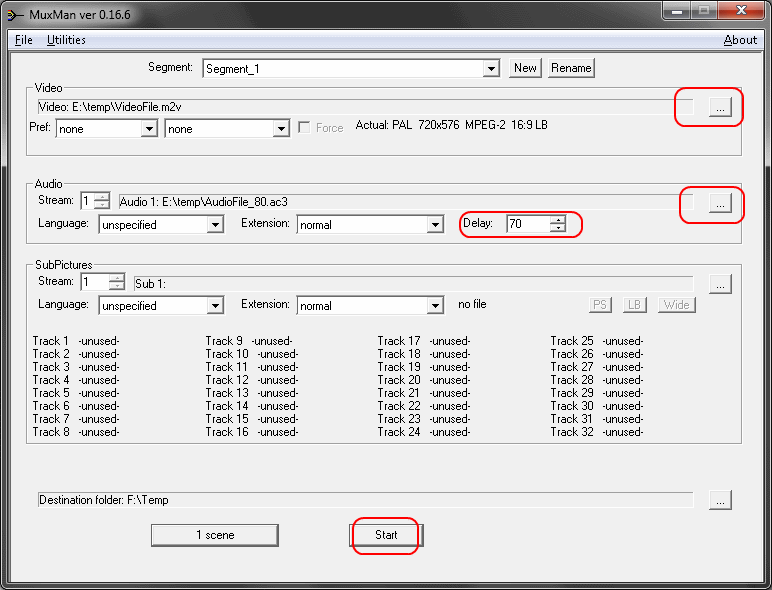The height and width of the screenshot is (590, 772).
Task: Browse for a subpicture file
Action: coord(720,284)
